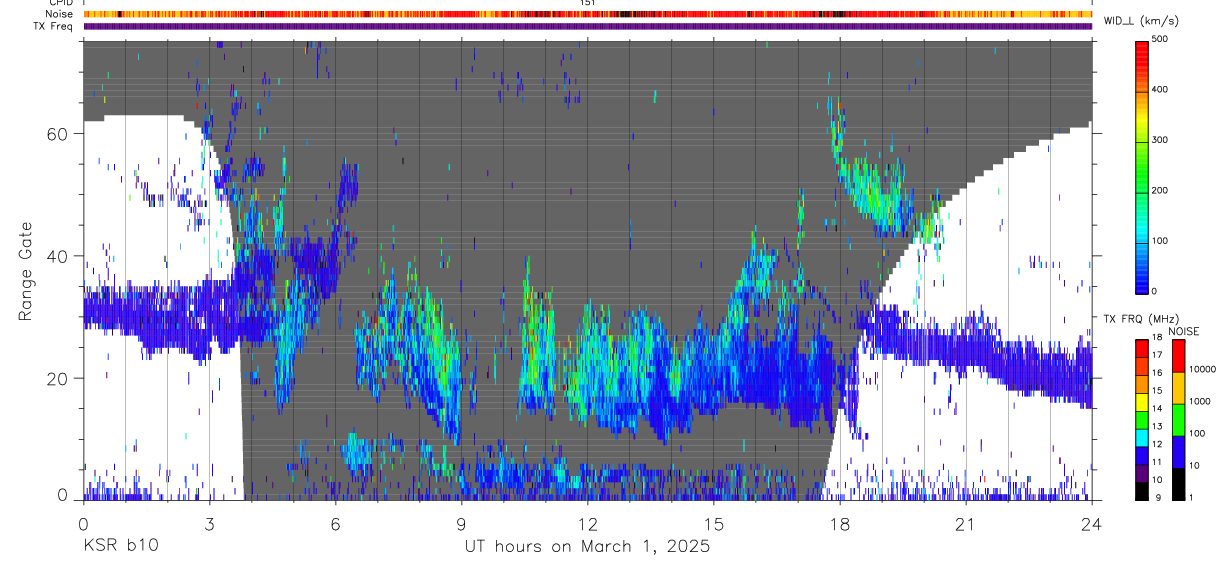The height and width of the screenshot is (567, 1228).
Task: Click the UT hour tick label 18 on x-axis
Action: (x=839, y=524)
